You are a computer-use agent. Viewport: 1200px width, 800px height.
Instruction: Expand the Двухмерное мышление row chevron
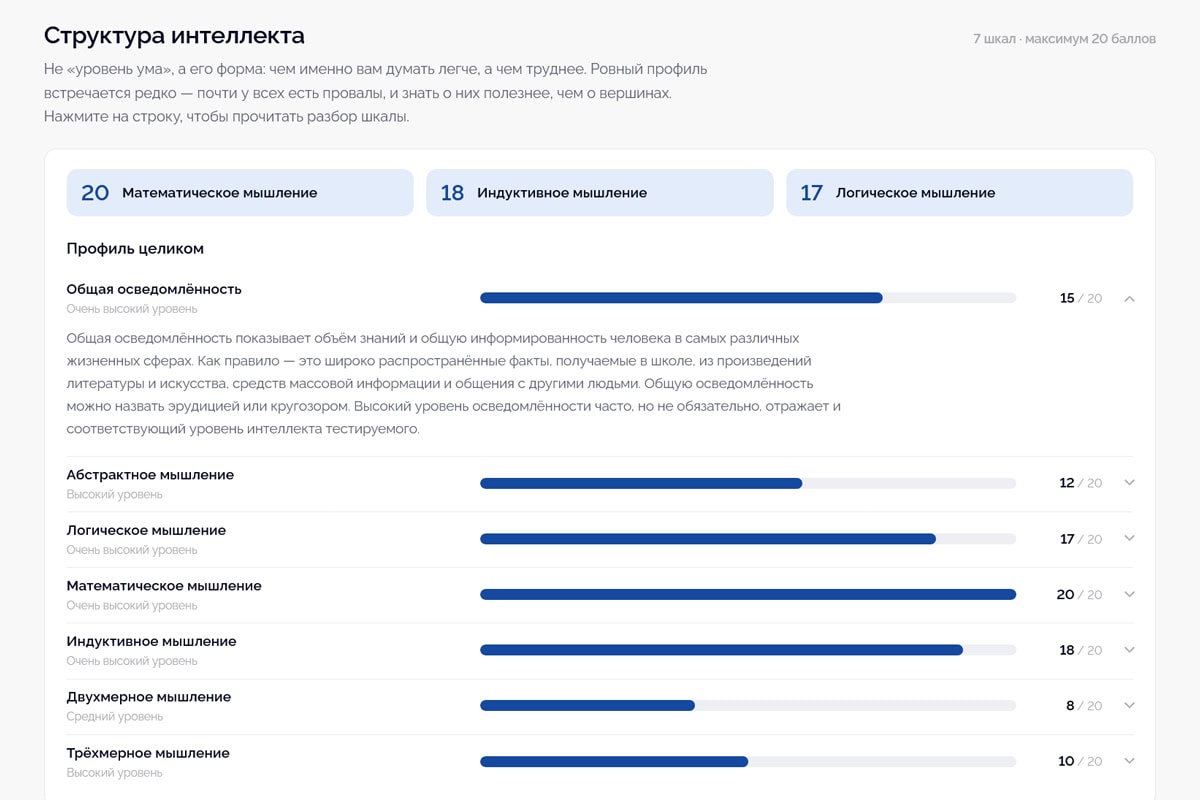coord(1129,705)
